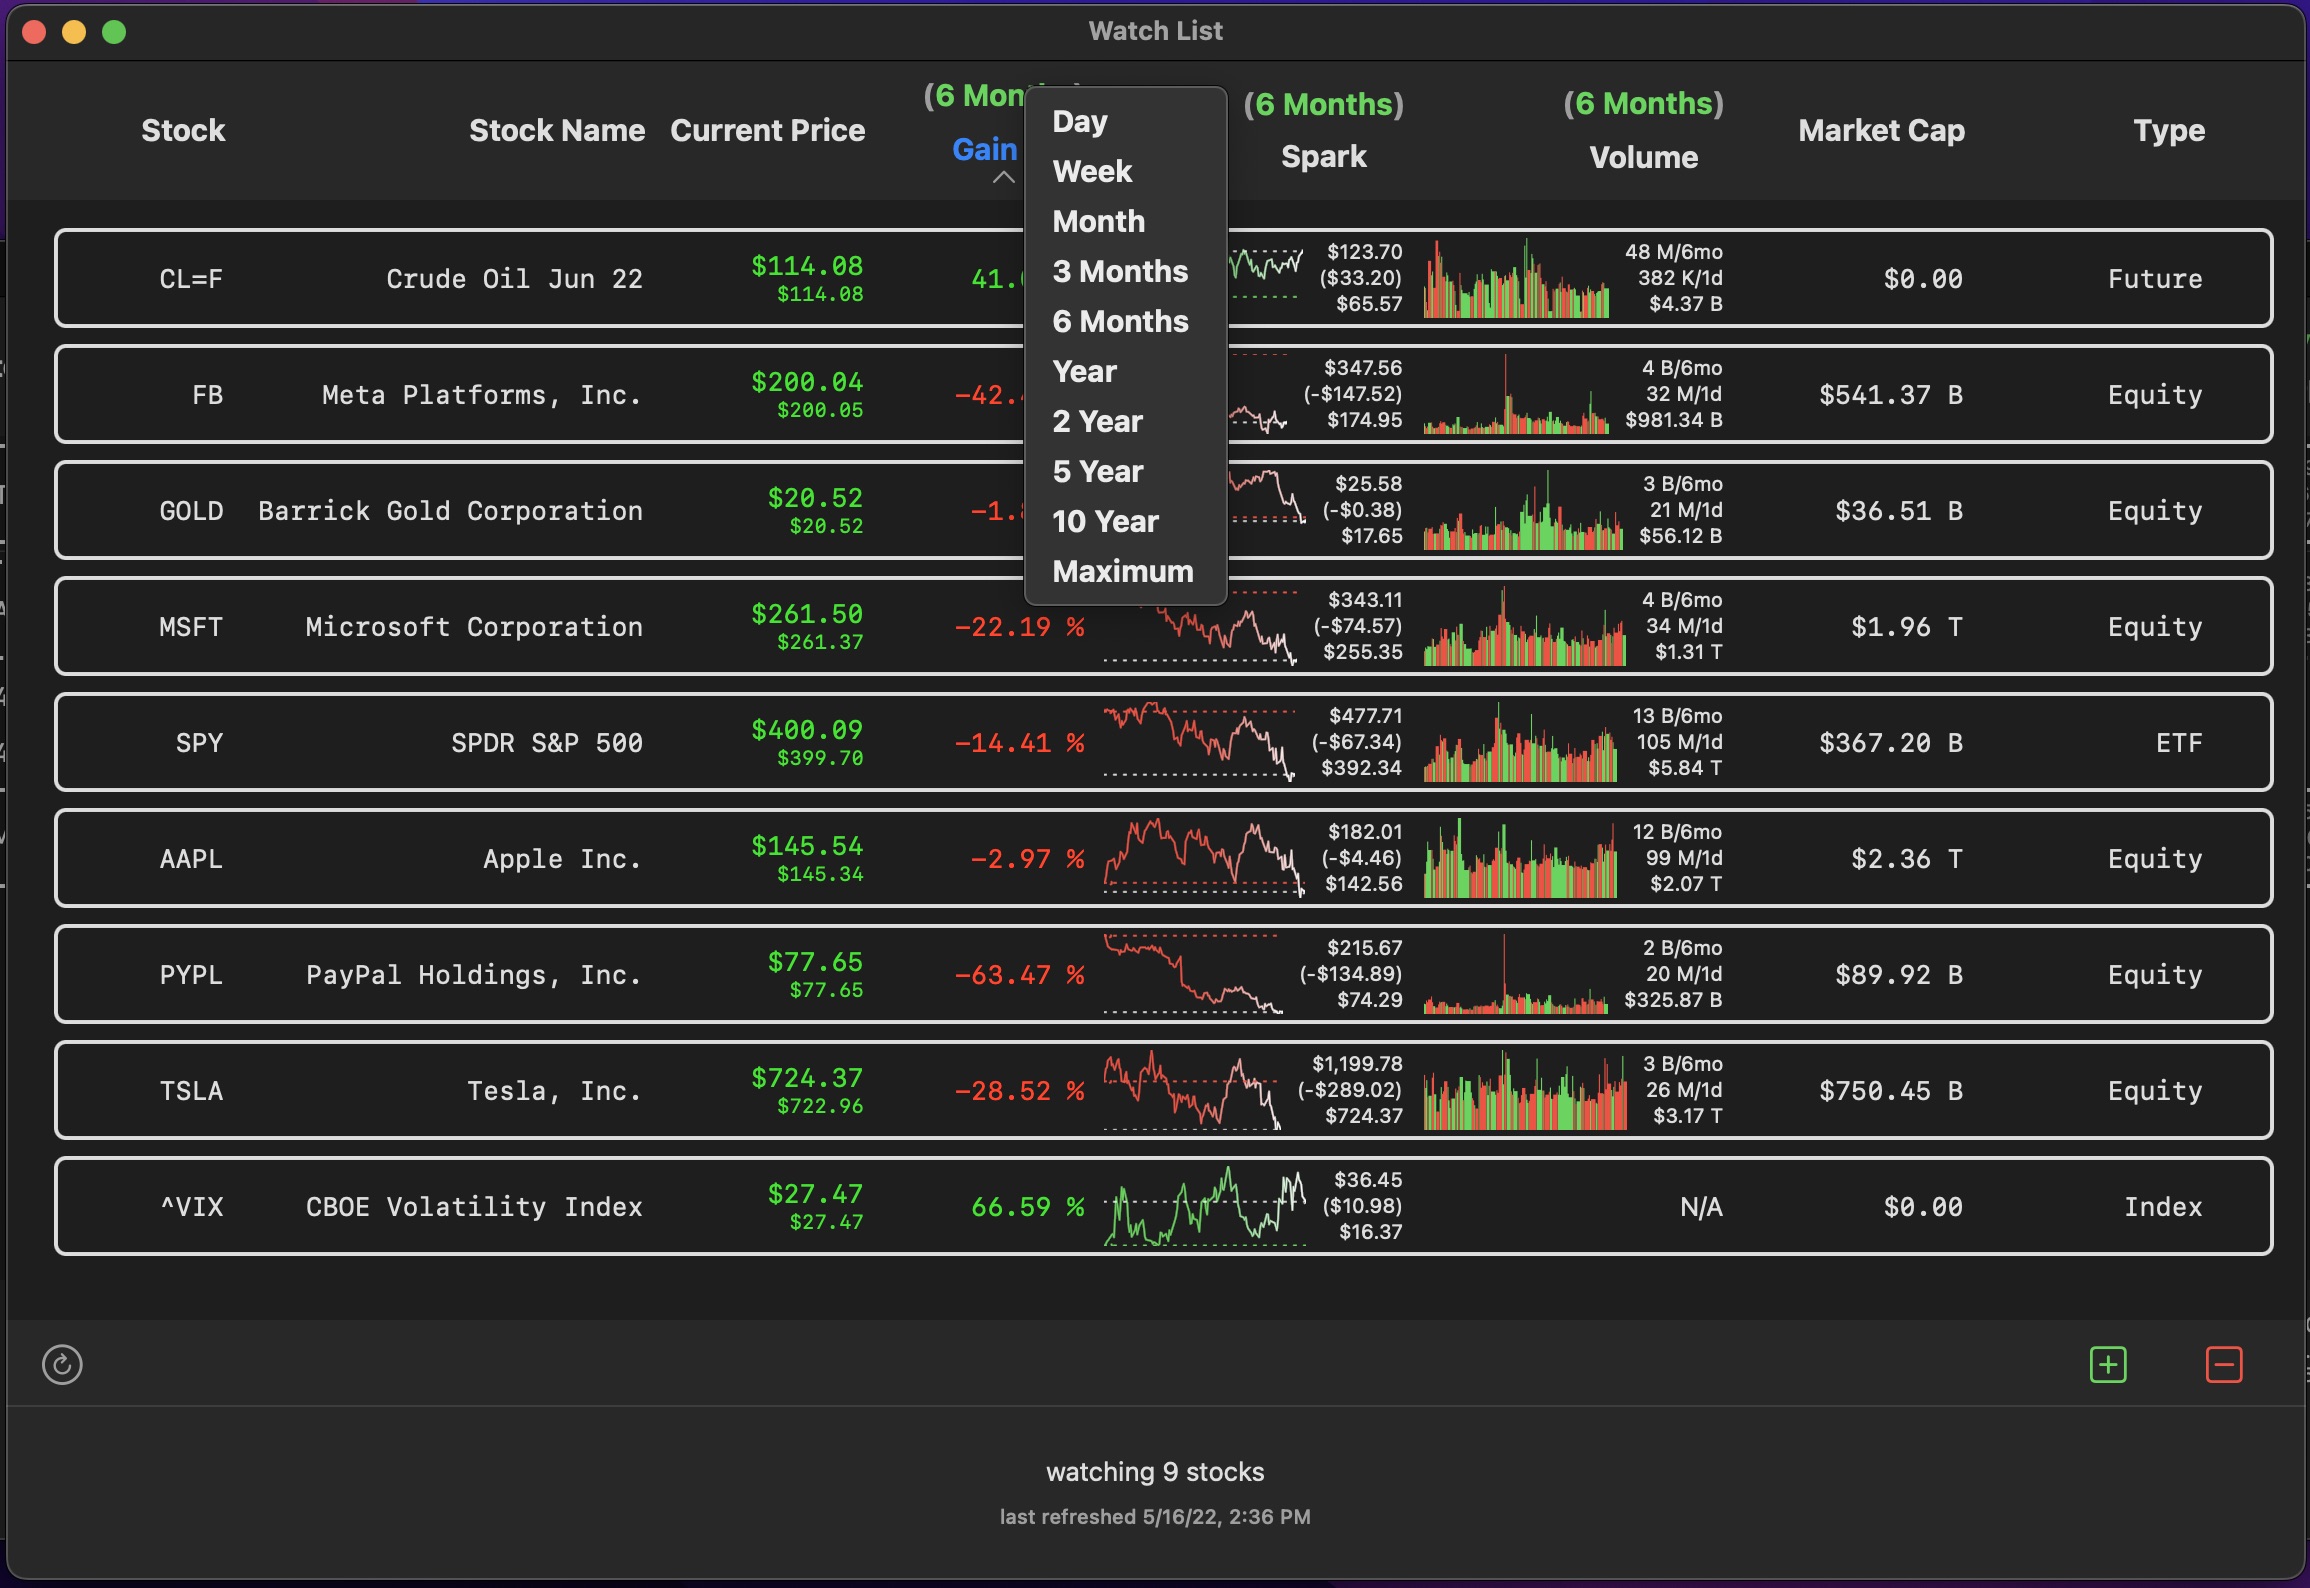Image resolution: width=2310 pixels, height=1588 pixels.
Task: Click the TSLA sparkline chart
Action: 1192,1090
